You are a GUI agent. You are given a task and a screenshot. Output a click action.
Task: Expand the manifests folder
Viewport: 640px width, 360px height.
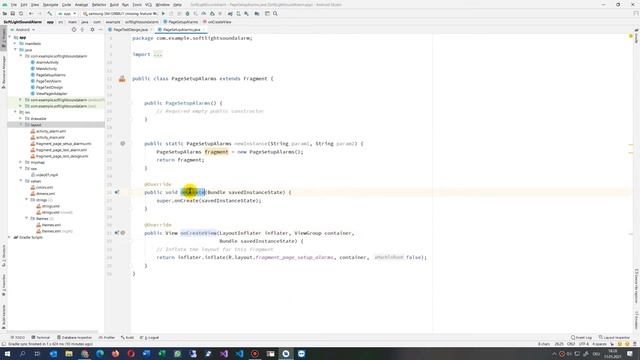pos(16,43)
